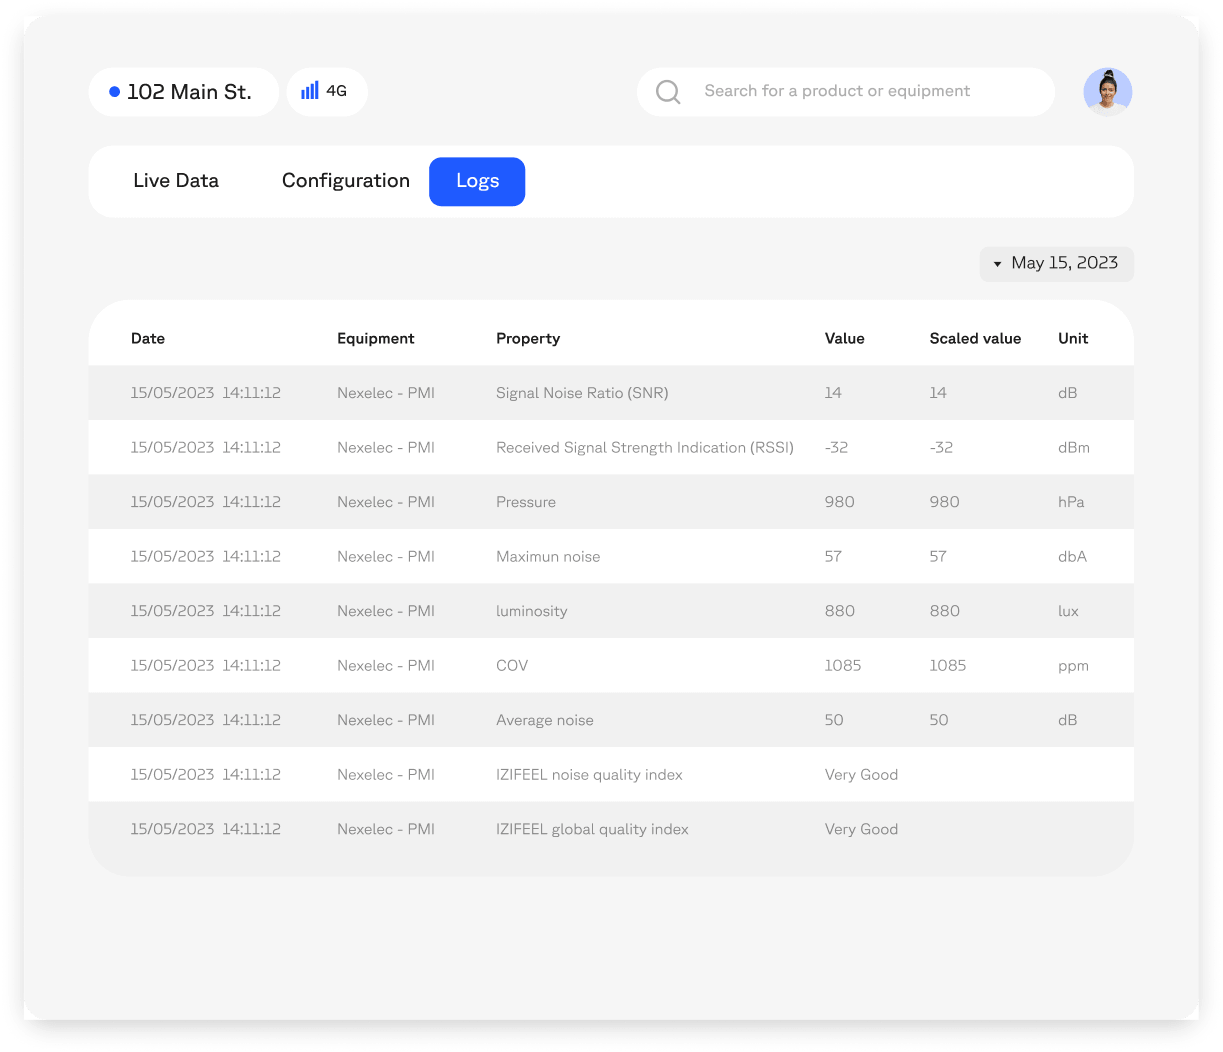Click the COV property log row
The image size is (1223, 1052).
[512, 666]
